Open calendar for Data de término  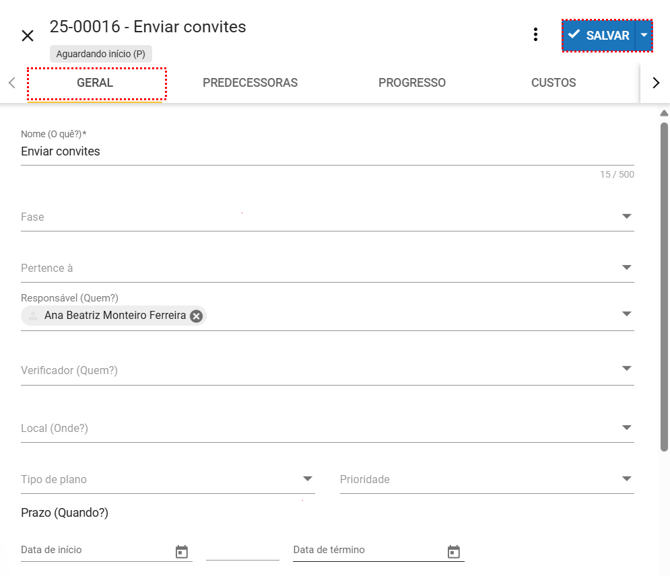click(x=454, y=552)
